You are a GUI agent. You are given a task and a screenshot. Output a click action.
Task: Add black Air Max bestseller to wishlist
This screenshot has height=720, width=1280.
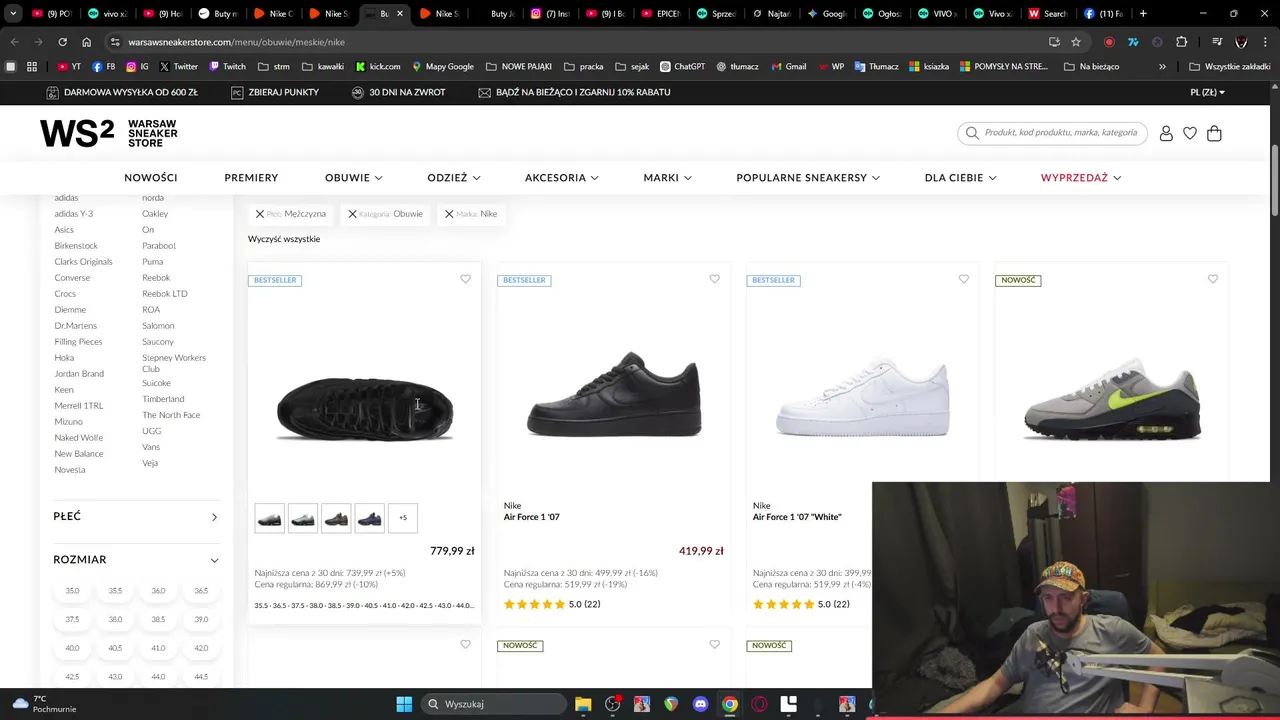pyautogui.click(x=465, y=279)
